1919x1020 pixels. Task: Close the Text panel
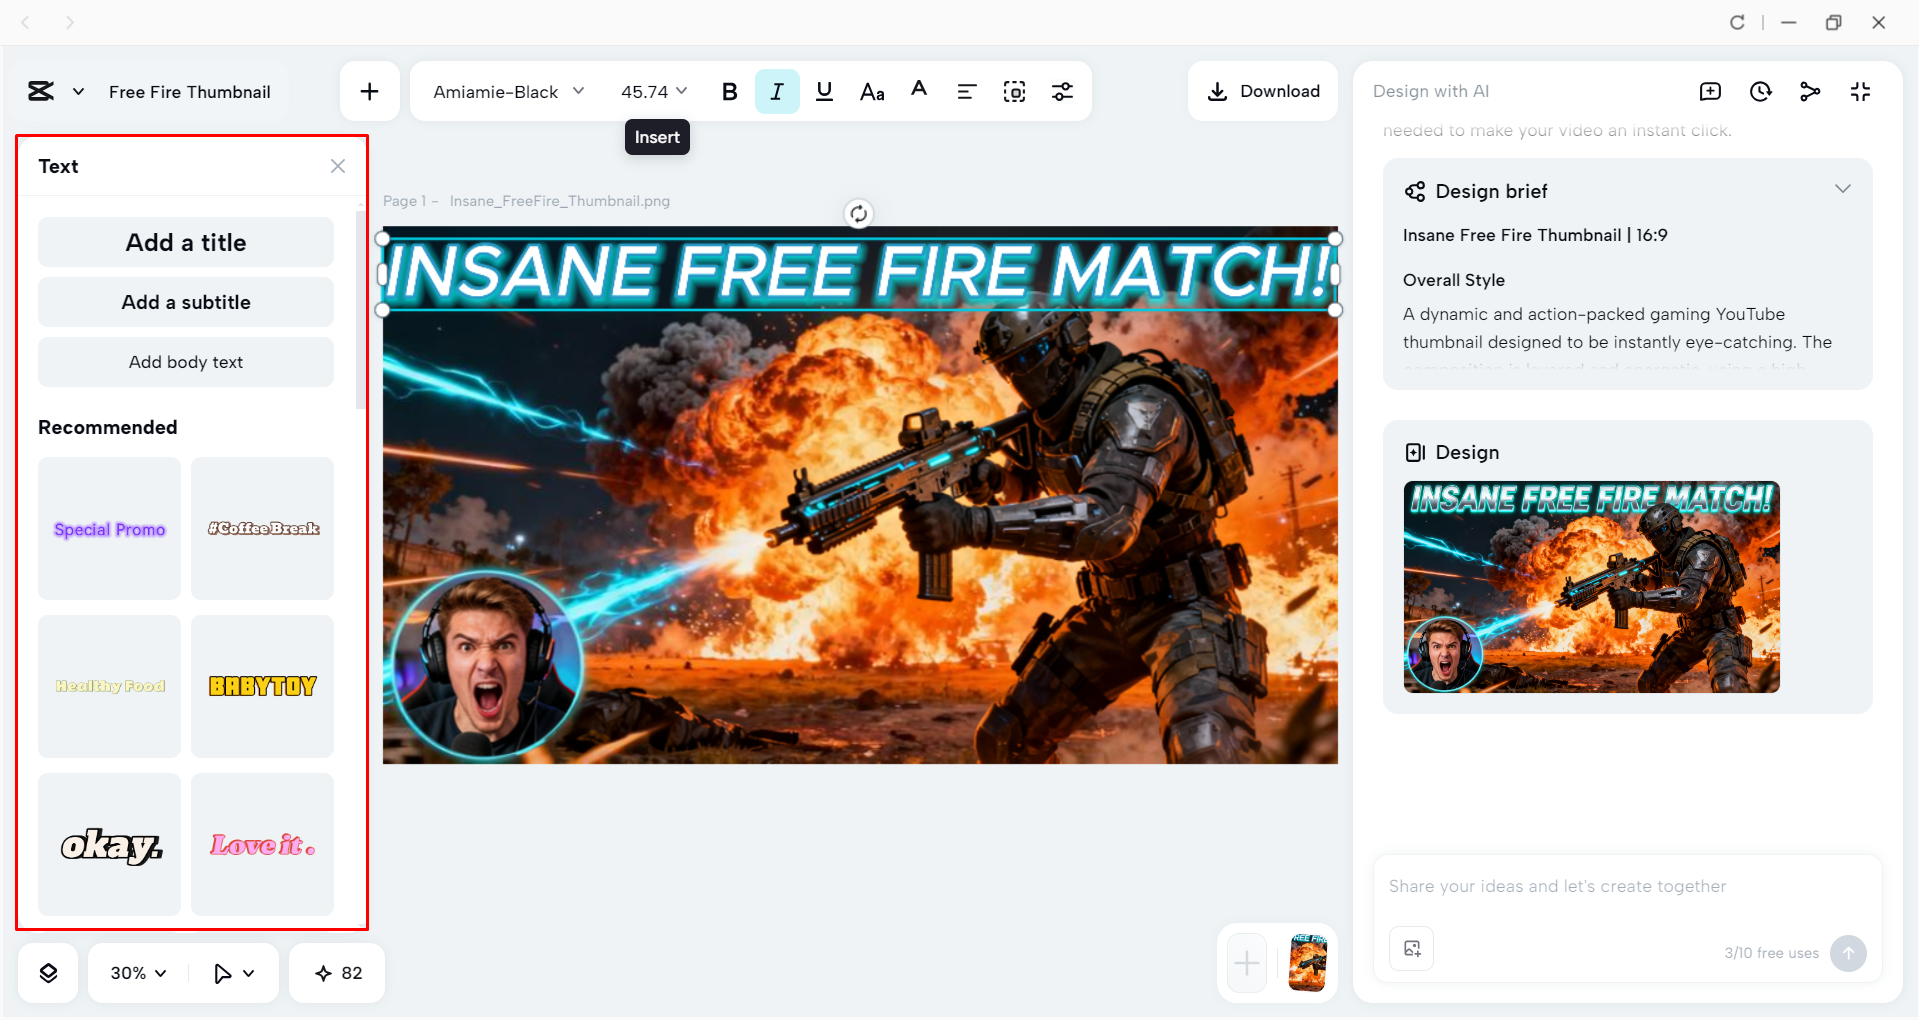pyautogui.click(x=338, y=166)
